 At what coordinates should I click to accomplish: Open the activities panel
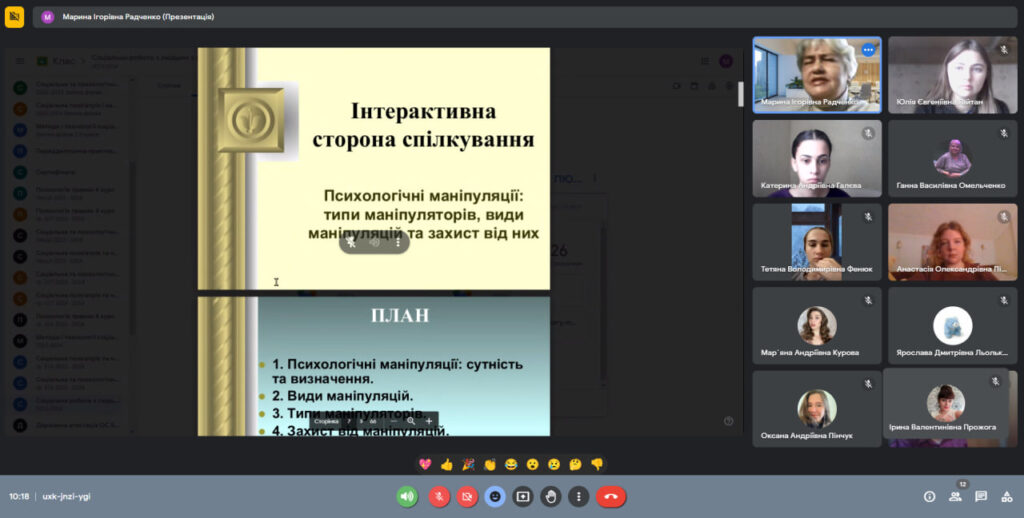click(x=1006, y=496)
